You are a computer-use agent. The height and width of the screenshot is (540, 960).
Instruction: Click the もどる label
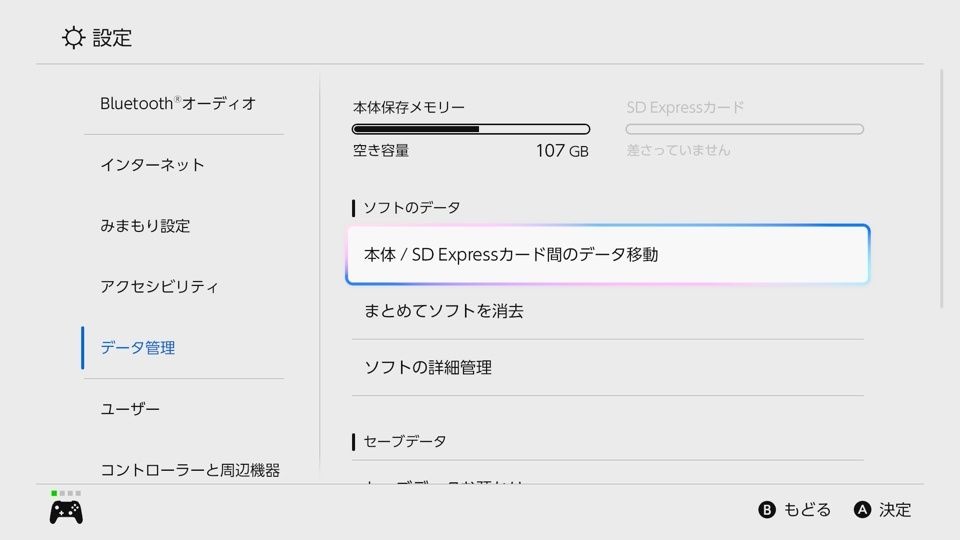coord(807,510)
